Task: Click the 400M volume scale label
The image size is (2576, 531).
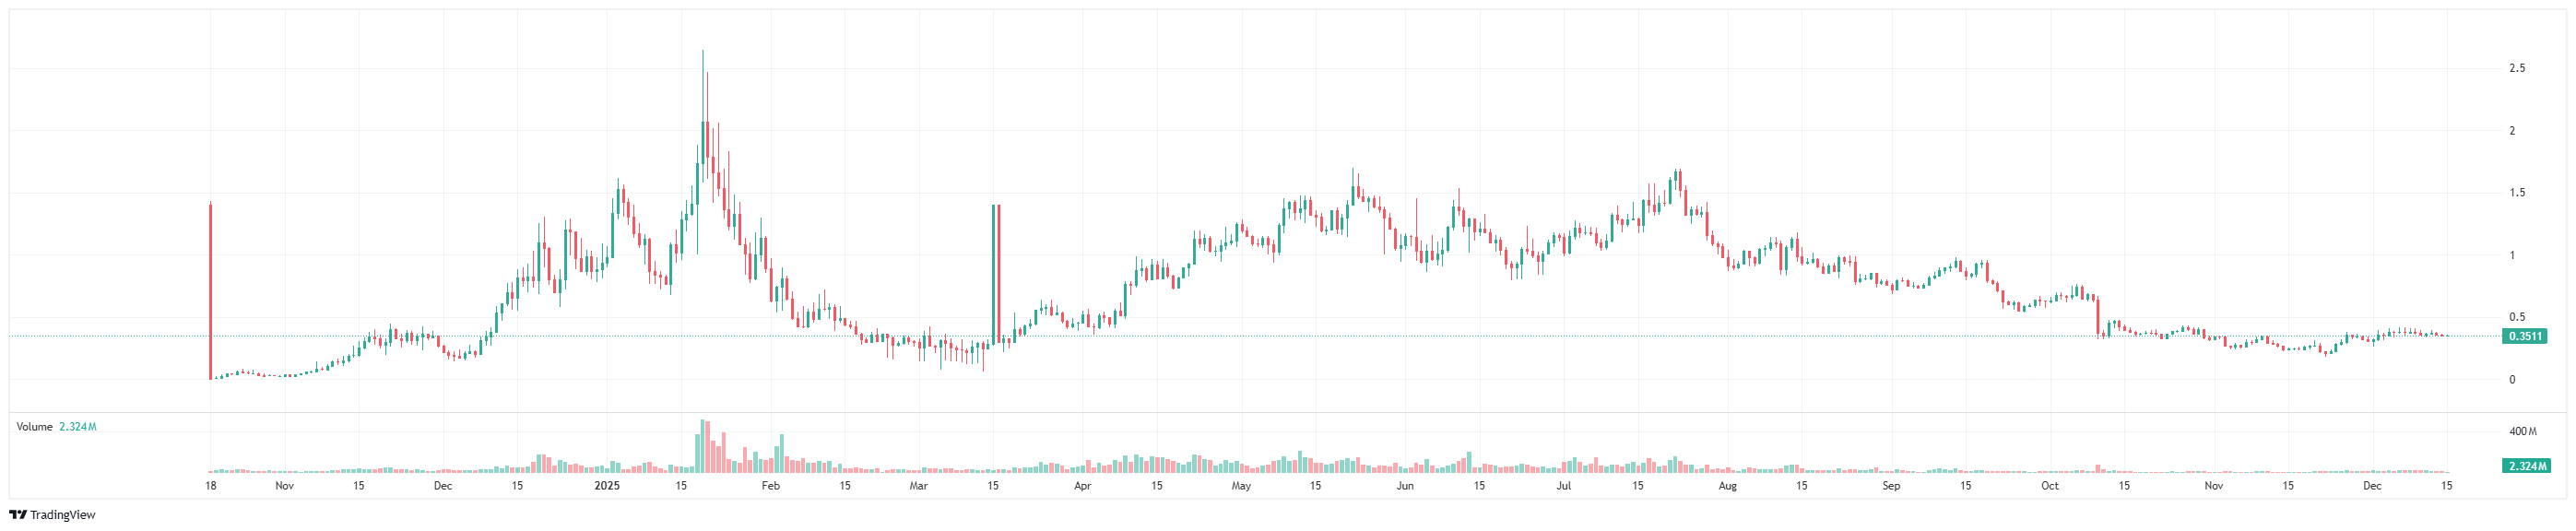Action: [x=2523, y=432]
